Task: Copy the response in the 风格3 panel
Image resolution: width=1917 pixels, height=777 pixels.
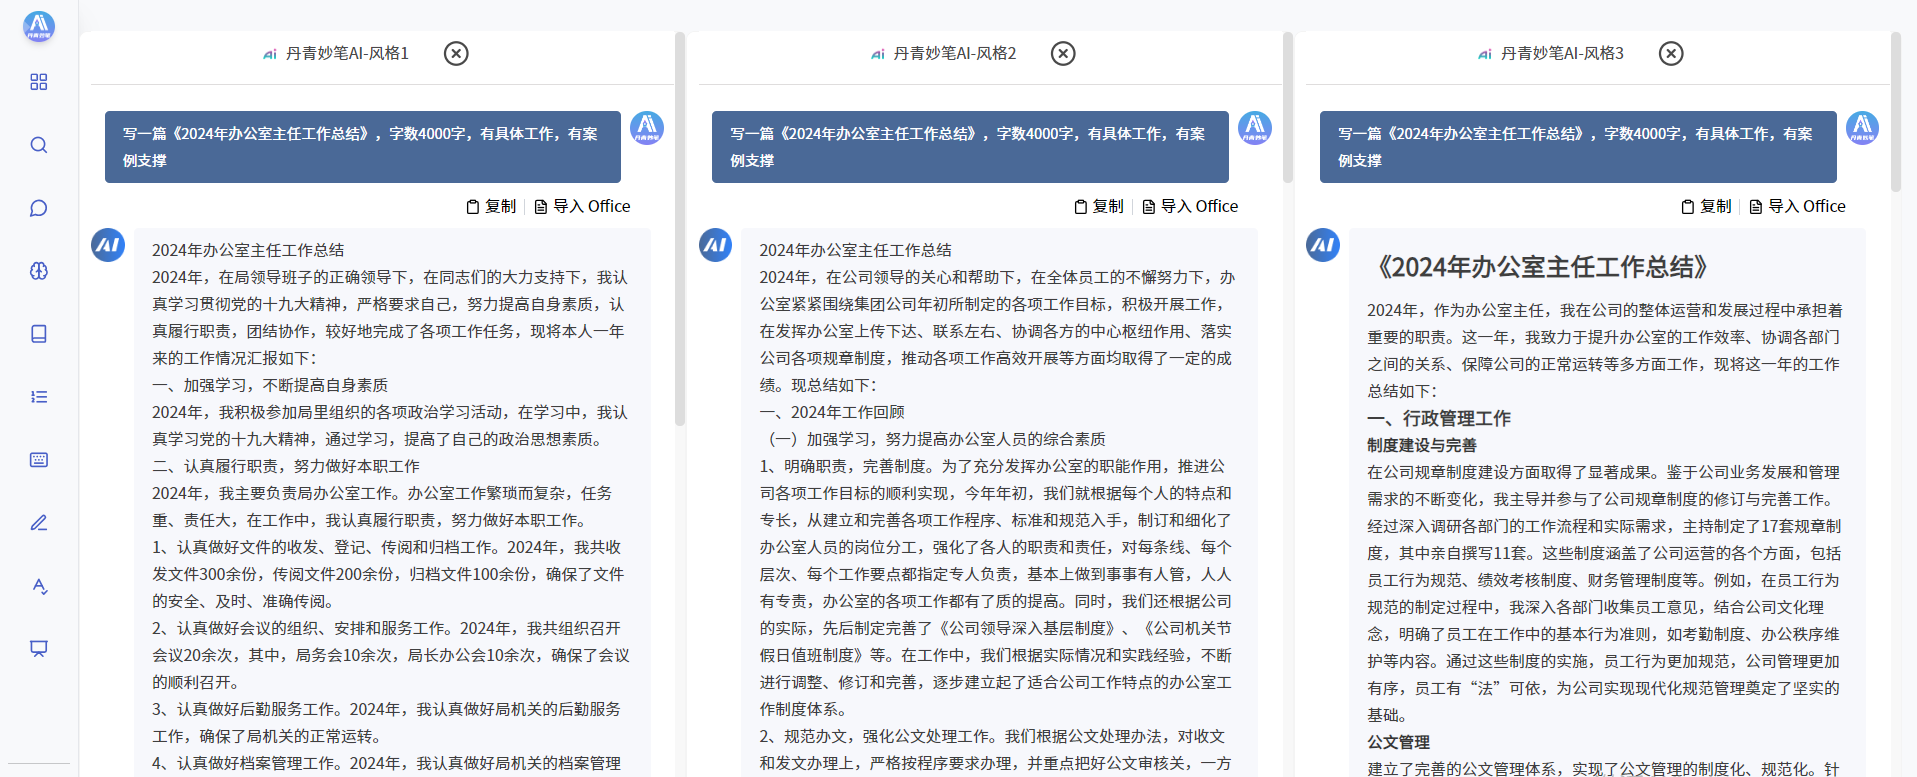Action: (x=1706, y=206)
